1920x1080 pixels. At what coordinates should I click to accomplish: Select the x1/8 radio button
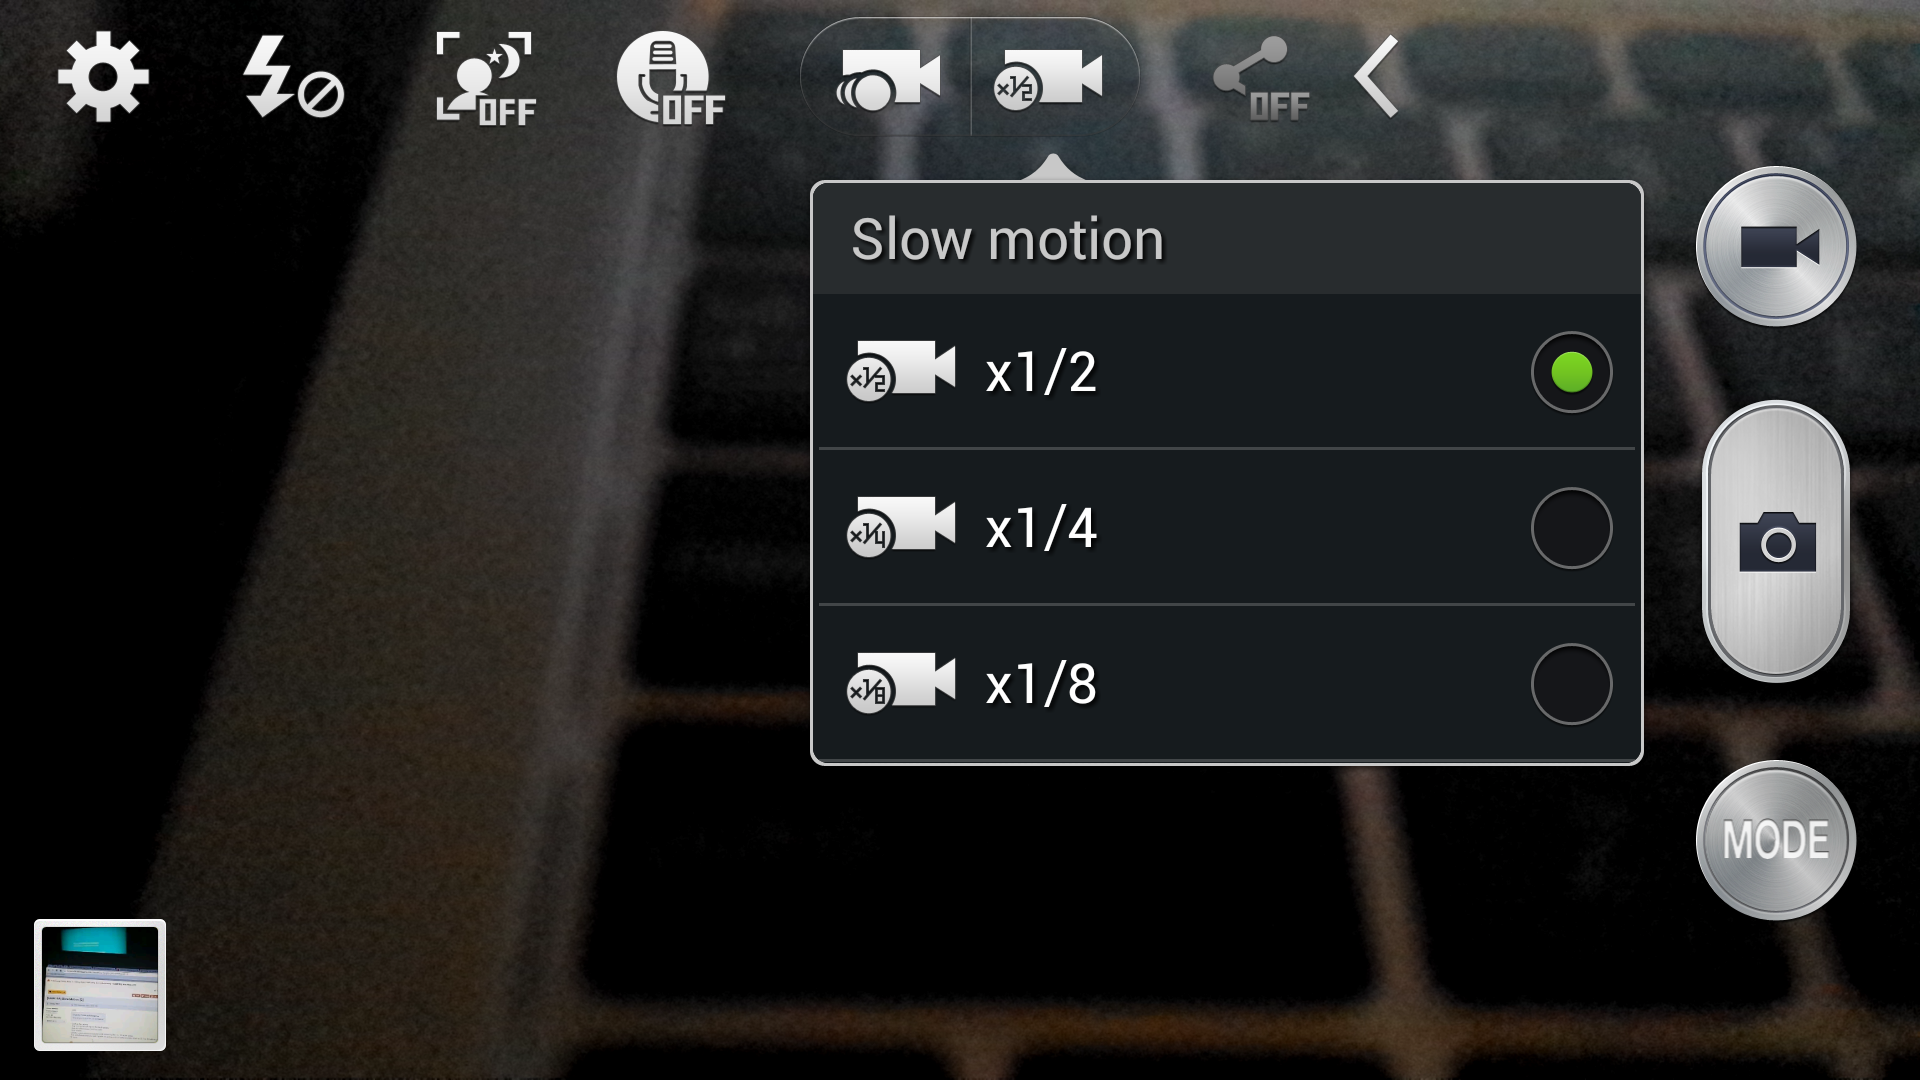point(1571,684)
